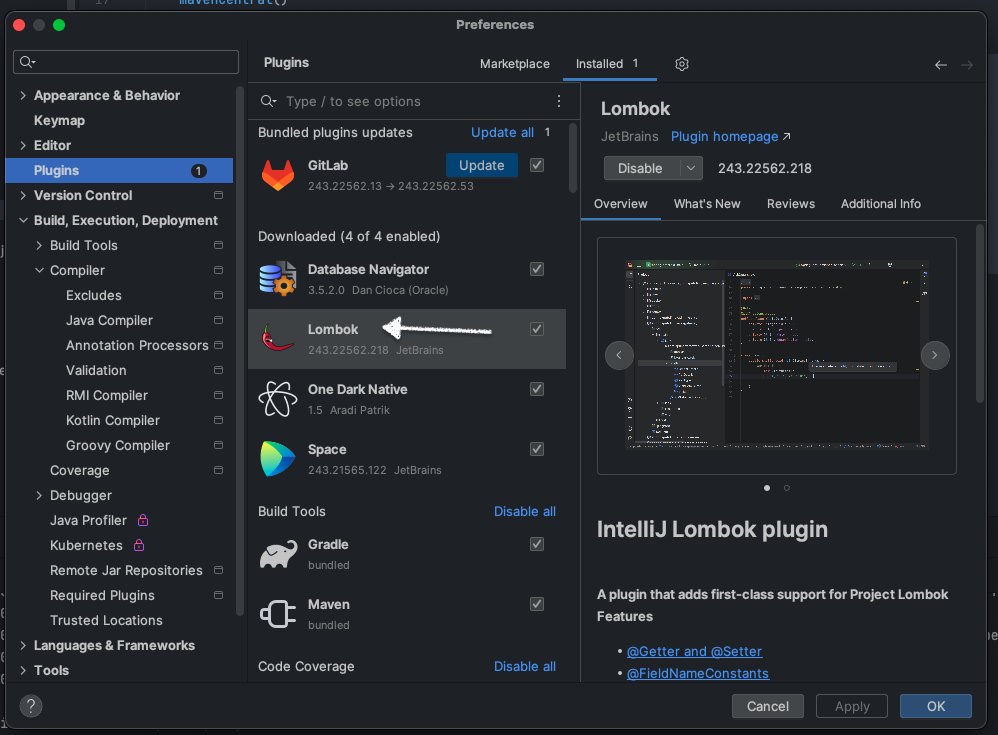Click the Gradle elephant icon

pos(278,554)
